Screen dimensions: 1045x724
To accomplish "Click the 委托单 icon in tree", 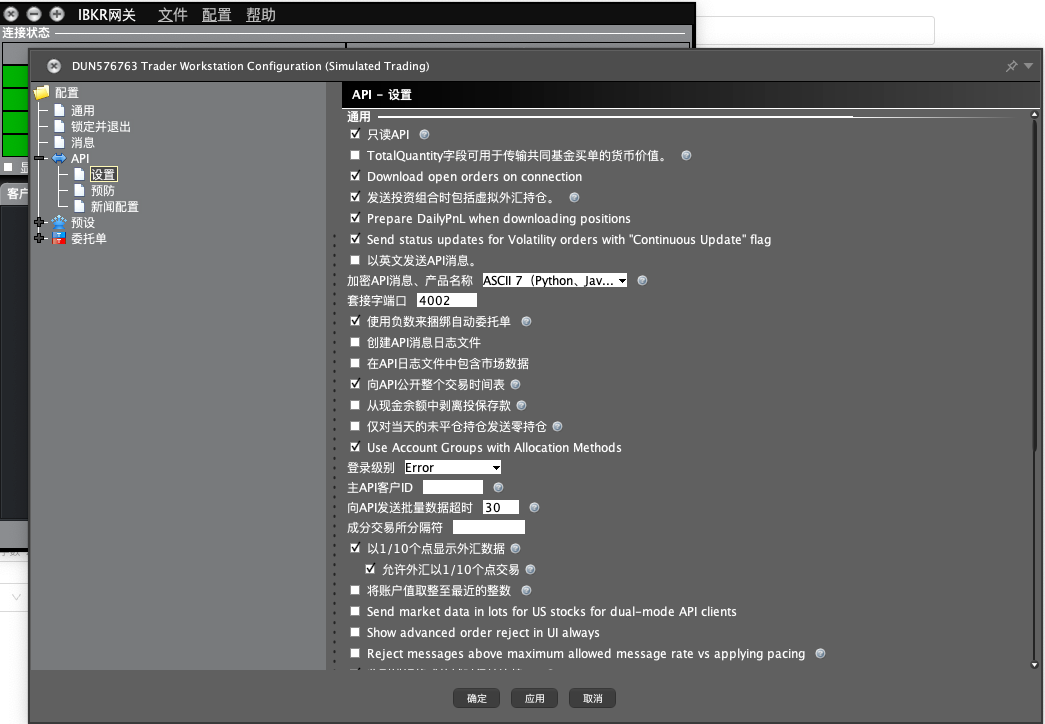I will tap(59, 238).
